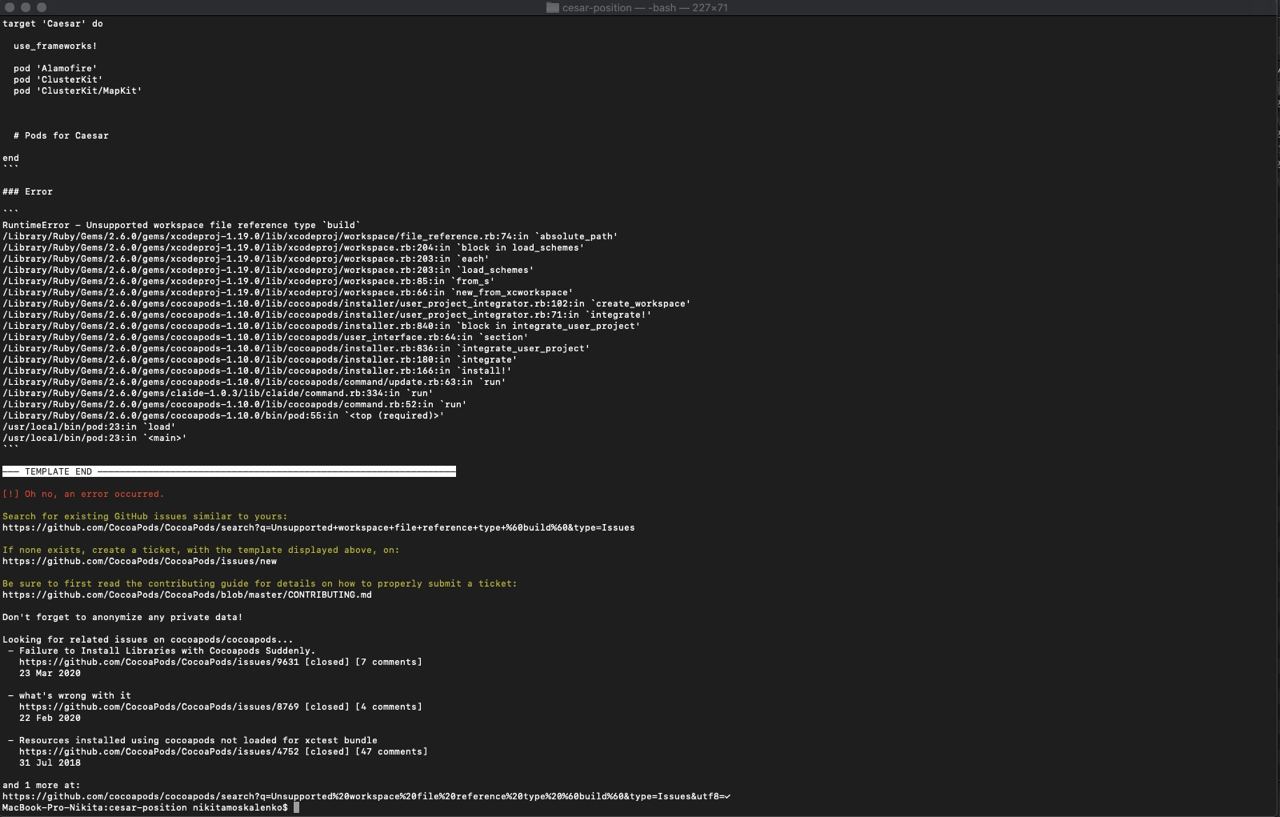The image size is (1280, 817).
Task: Click the 'TEMPLATE END' banner text
Action: (58, 471)
